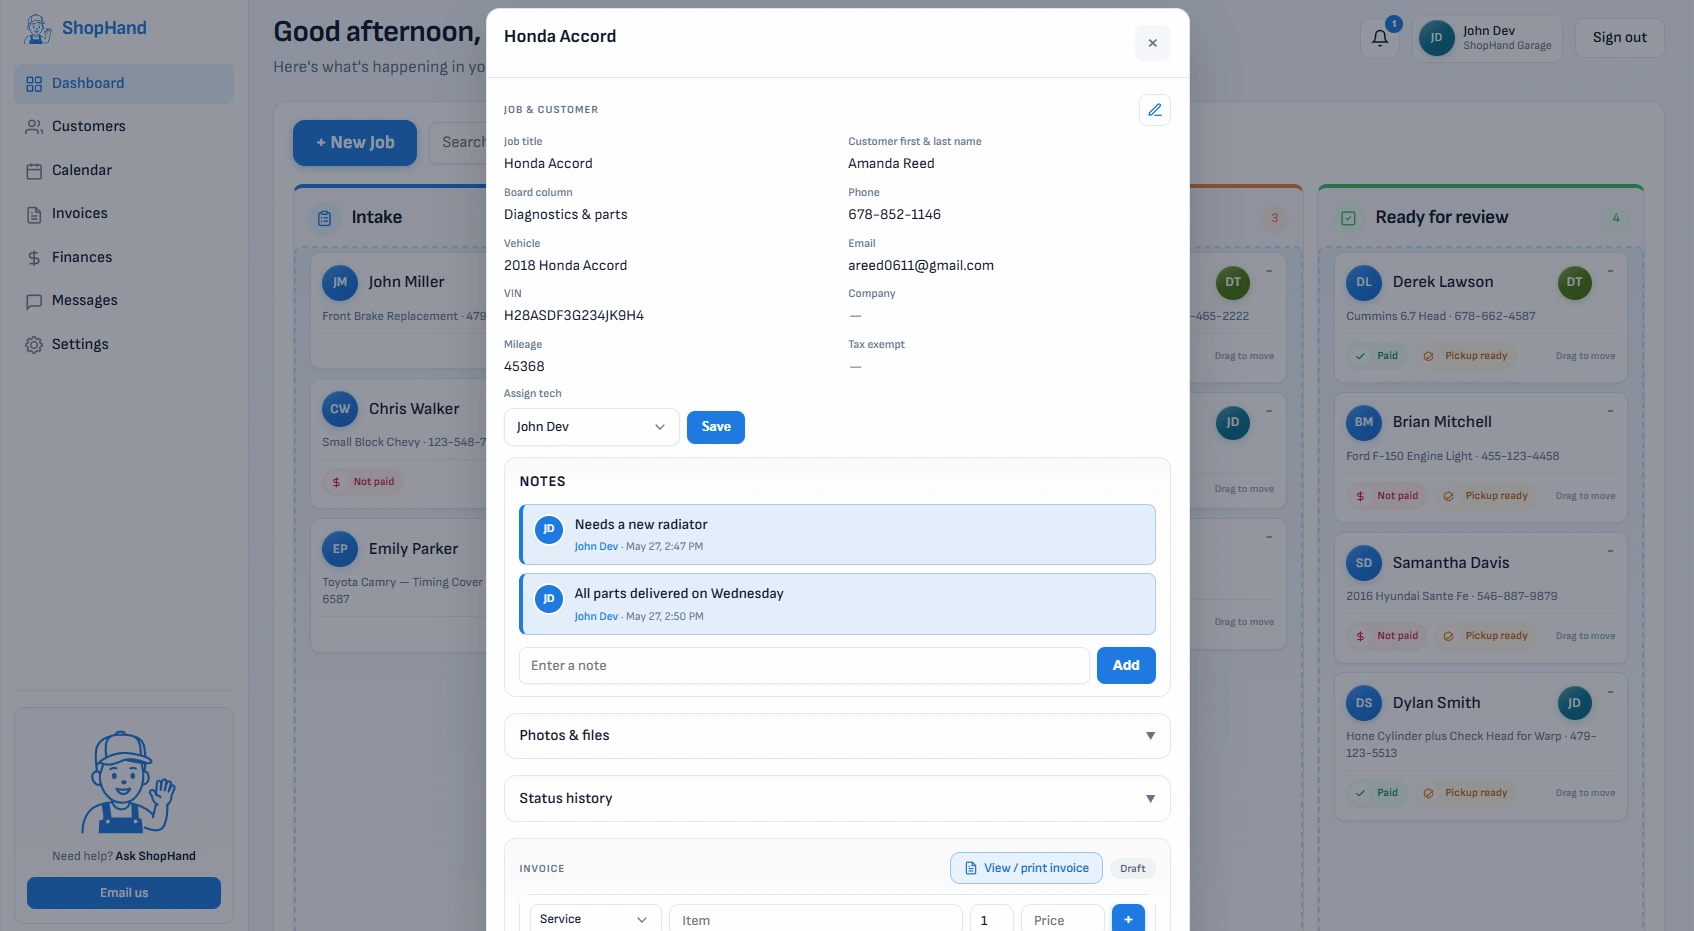This screenshot has height=931, width=1694.
Task: Collapse the Derek Lawson card with minus icon
Action: click(1610, 270)
